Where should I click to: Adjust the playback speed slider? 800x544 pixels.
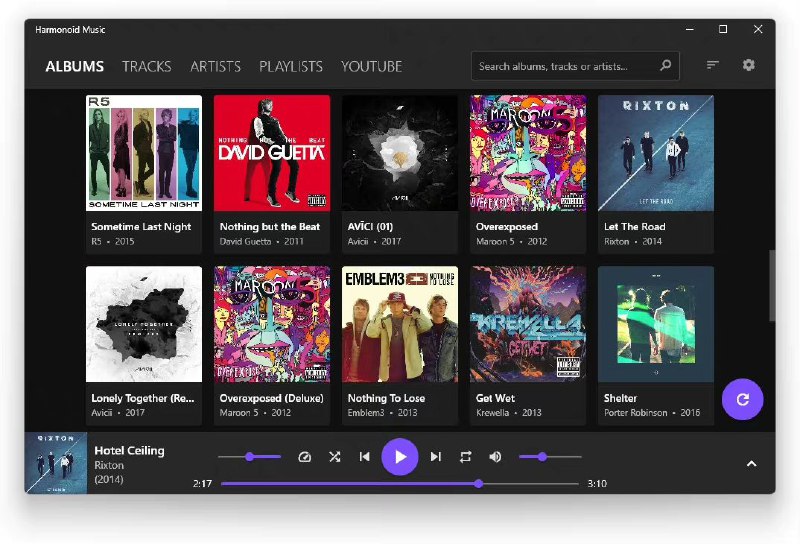point(249,457)
